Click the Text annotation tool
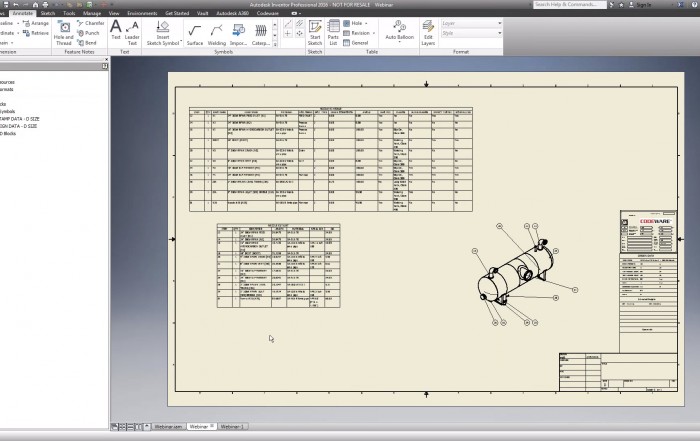 (x=115, y=30)
